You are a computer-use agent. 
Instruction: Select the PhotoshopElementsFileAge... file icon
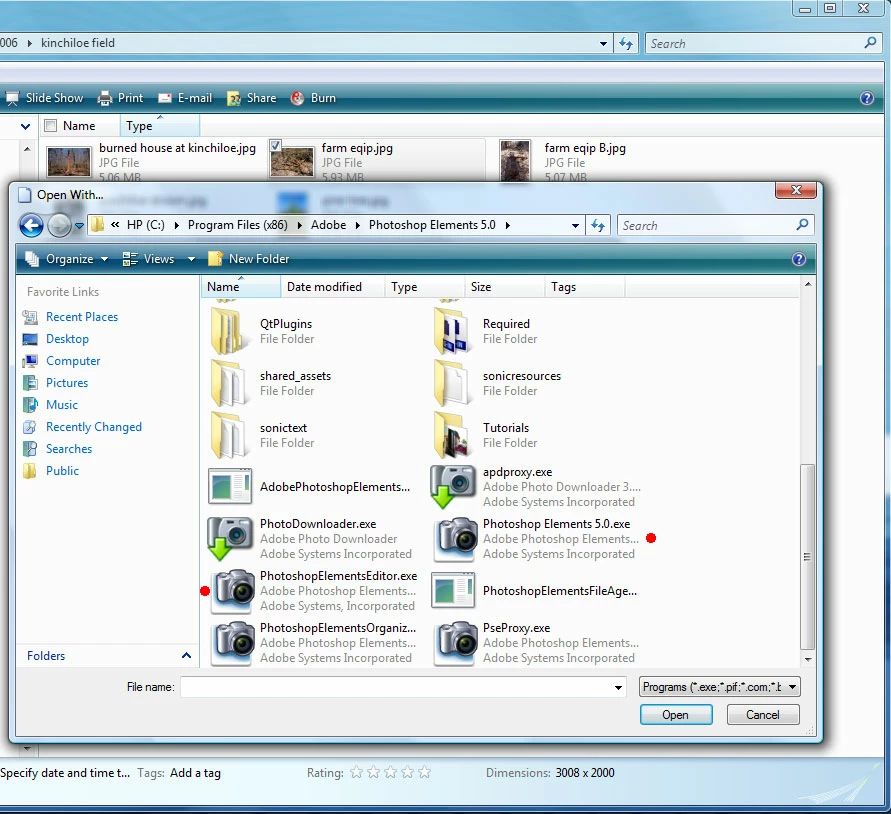453,591
